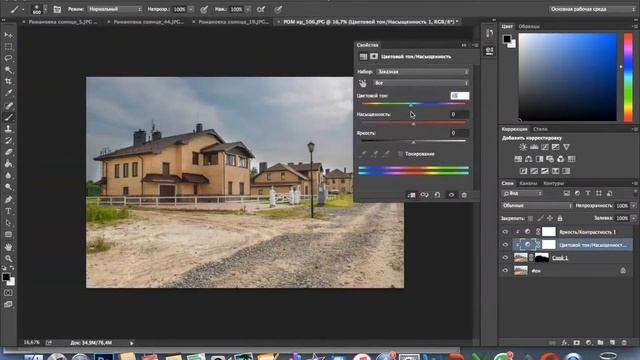Open the layer filter type dropdown
This screenshot has width=640, height=360.
tap(522, 193)
